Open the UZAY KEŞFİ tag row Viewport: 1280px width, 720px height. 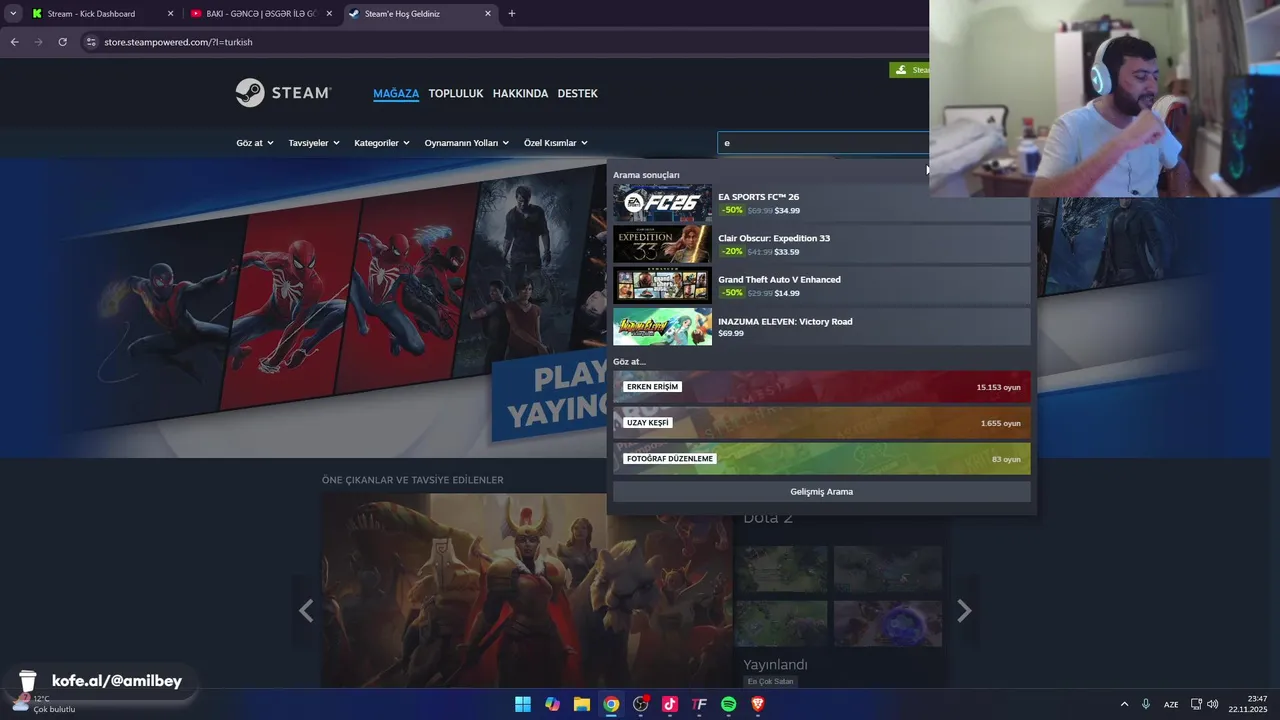pos(821,423)
